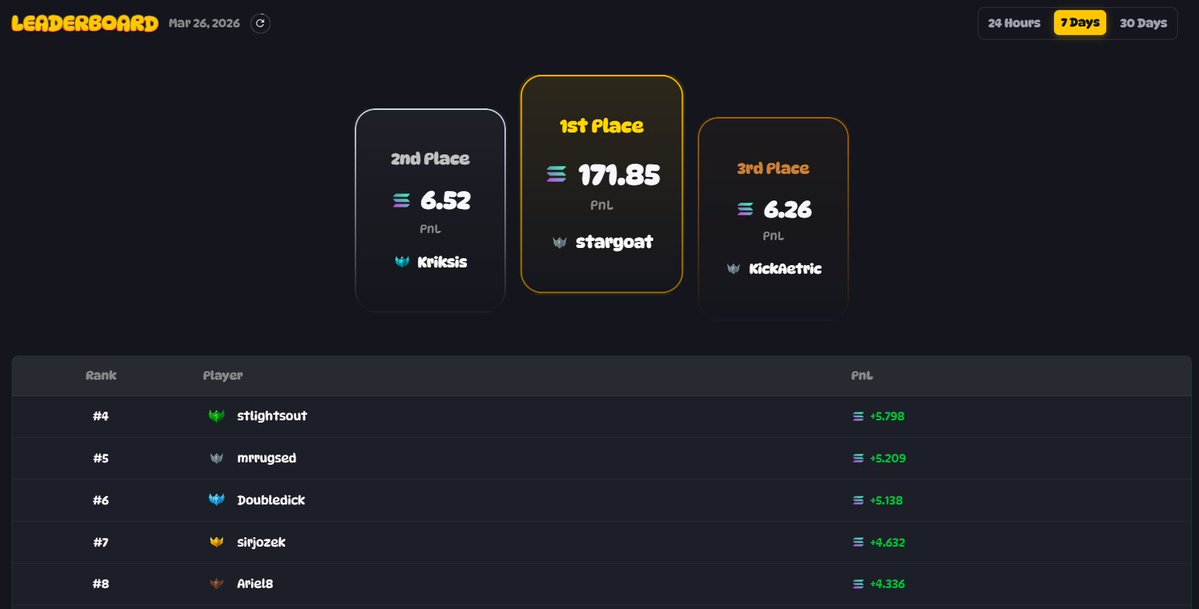Open the stlightsout player profile
The height and width of the screenshot is (609, 1199).
pyautogui.click(x=272, y=416)
